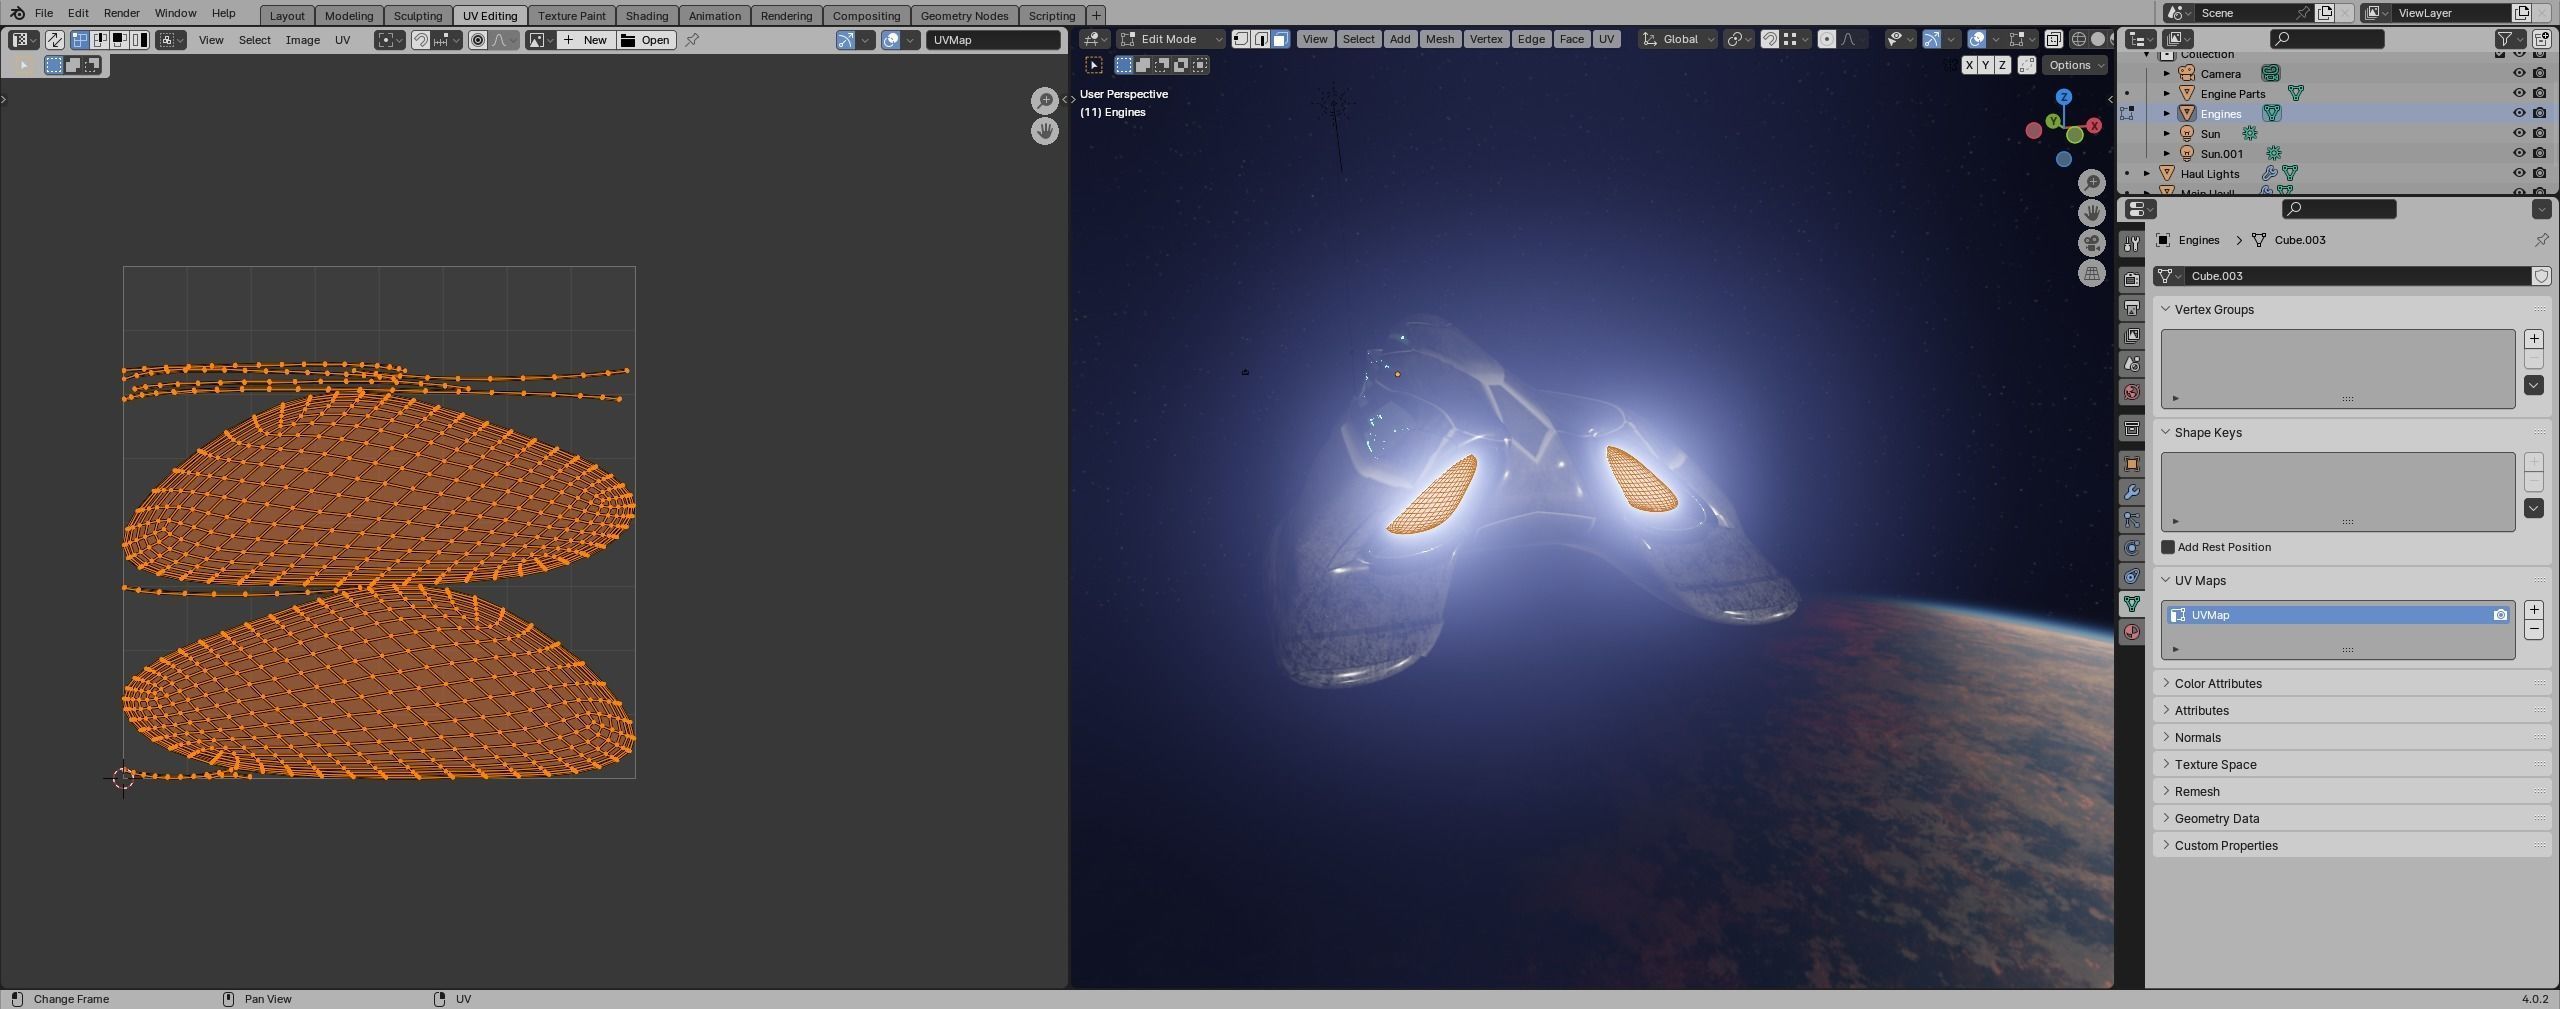Image resolution: width=2560 pixels, height=1009 pixels.
Task: Open the Mesh menu in 3D viewport
Action: coord(1440,39)
